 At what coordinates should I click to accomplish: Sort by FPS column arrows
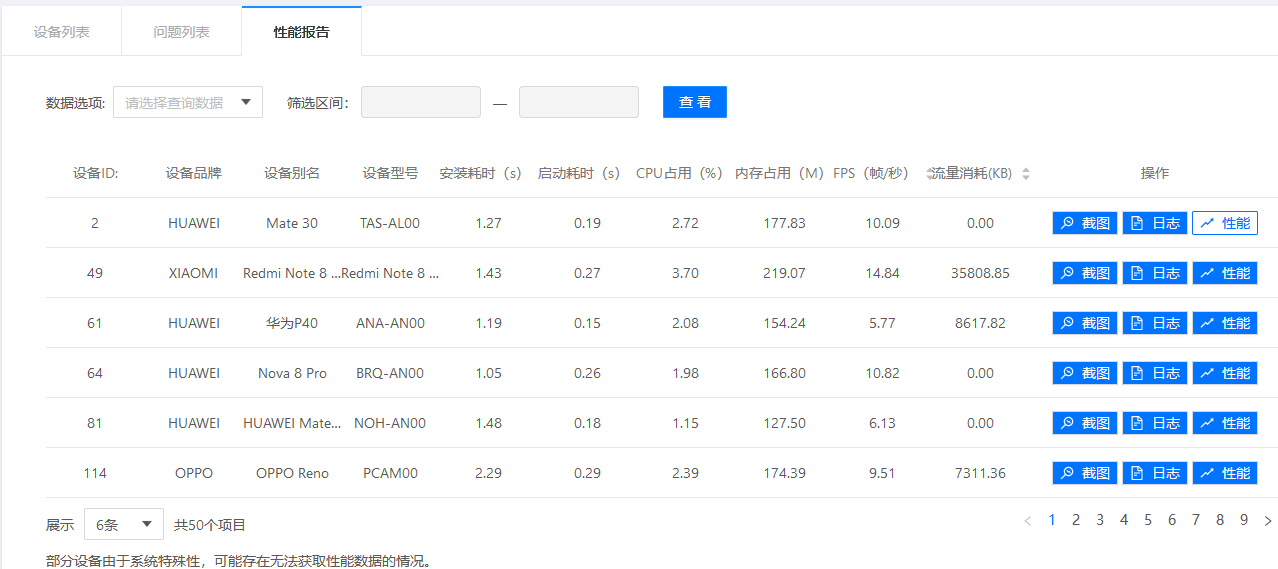click(930, 173)
